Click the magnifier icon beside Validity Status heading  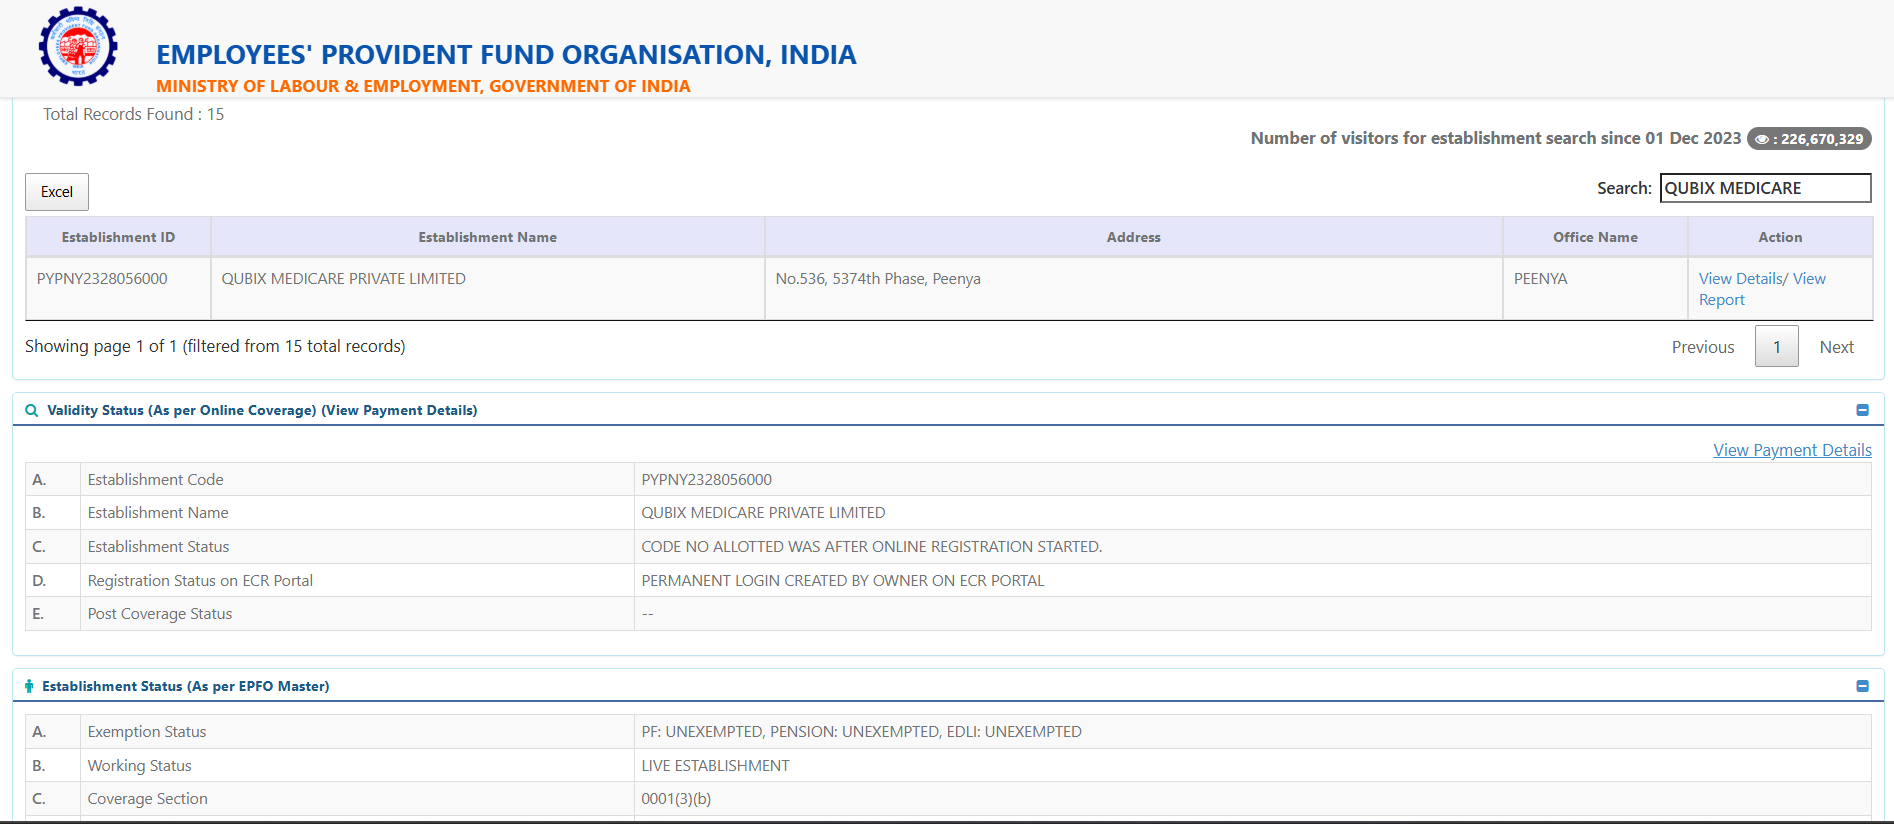click(31, 411)
